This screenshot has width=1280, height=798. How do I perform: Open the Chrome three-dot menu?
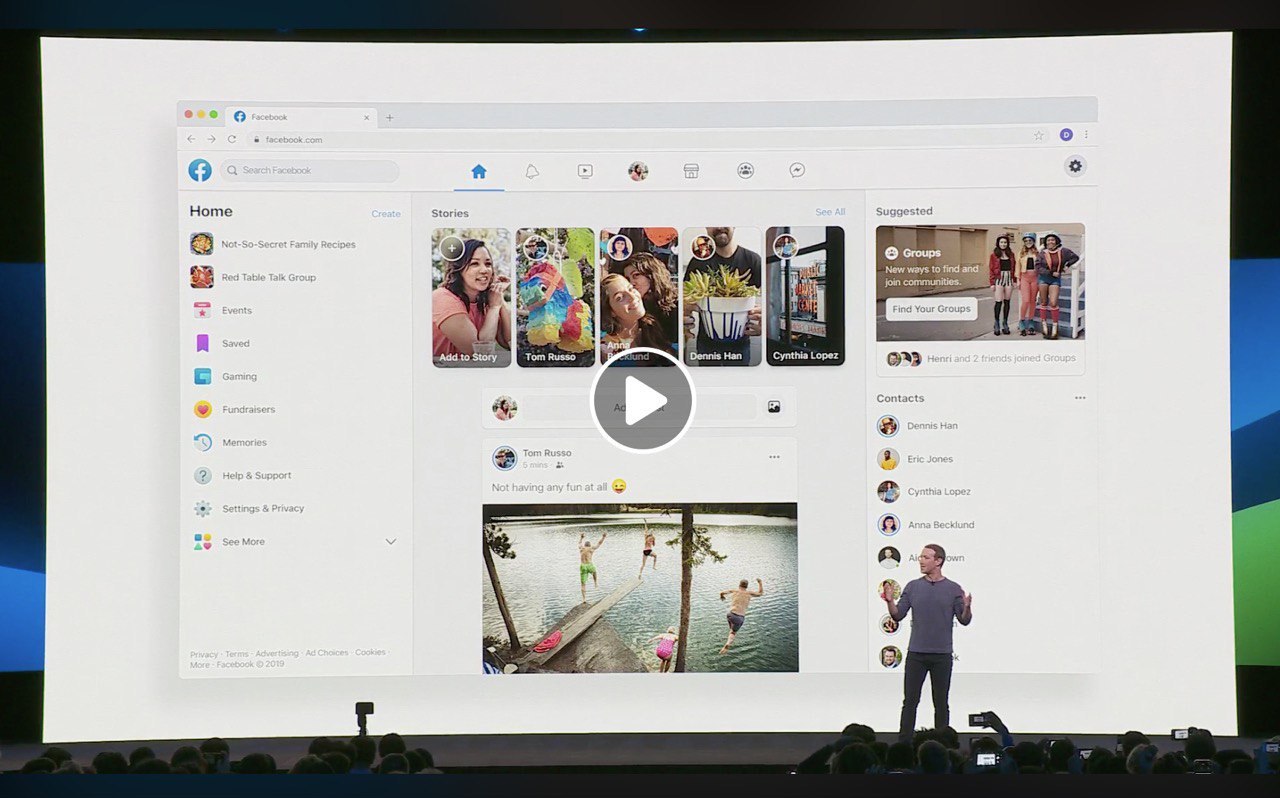pos(1086,134)
